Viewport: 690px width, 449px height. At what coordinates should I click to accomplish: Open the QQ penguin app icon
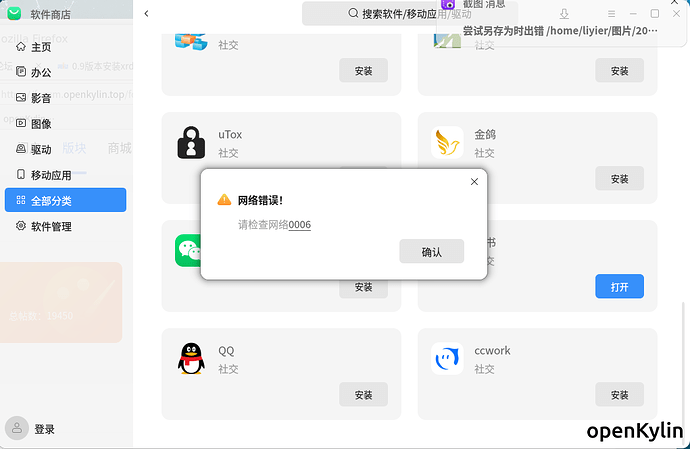pos(191,359)
